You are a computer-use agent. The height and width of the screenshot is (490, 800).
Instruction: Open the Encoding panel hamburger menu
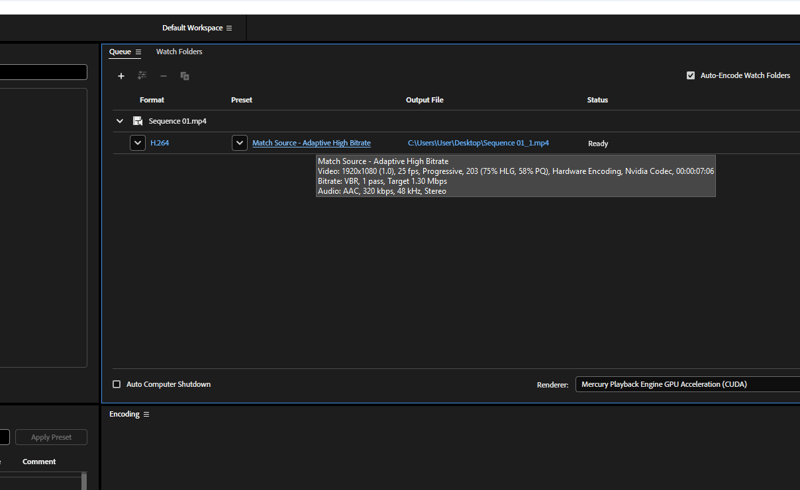146,414
